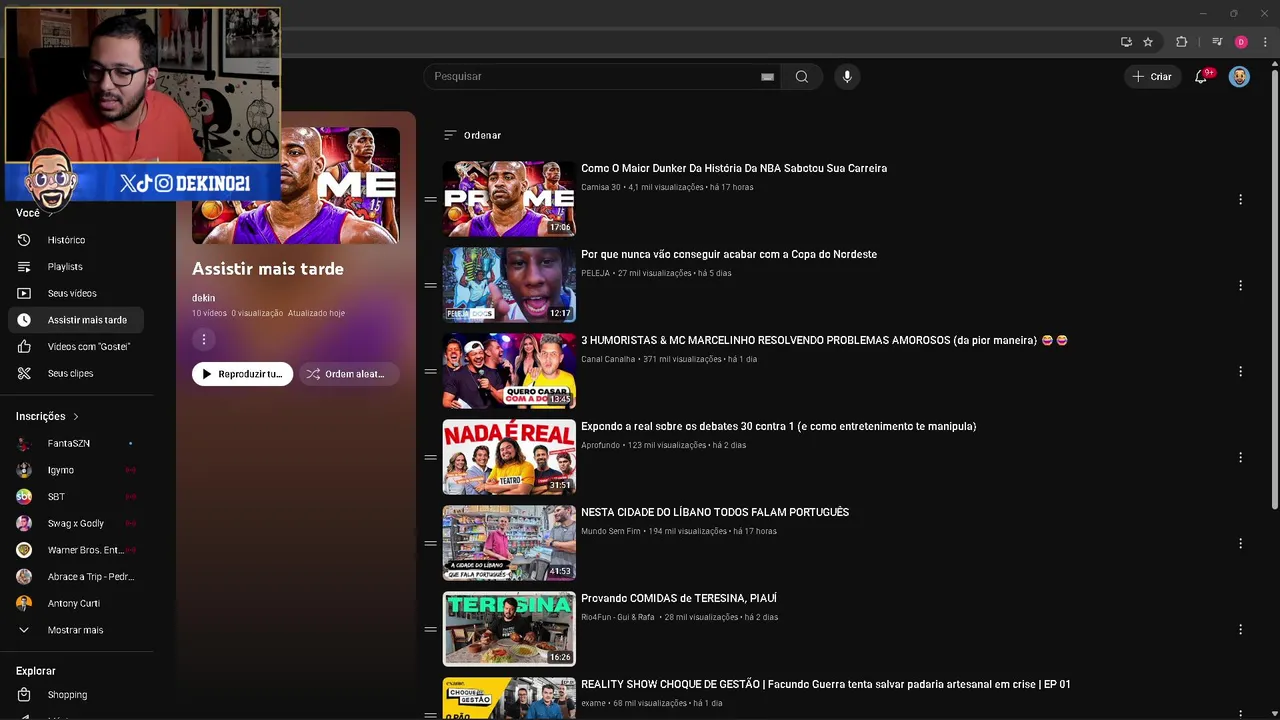Open title "Como O Maior Dunker Da História"
Viewport: 1280px width, 720px height.
pyautogui.click(x=734, y=168)
